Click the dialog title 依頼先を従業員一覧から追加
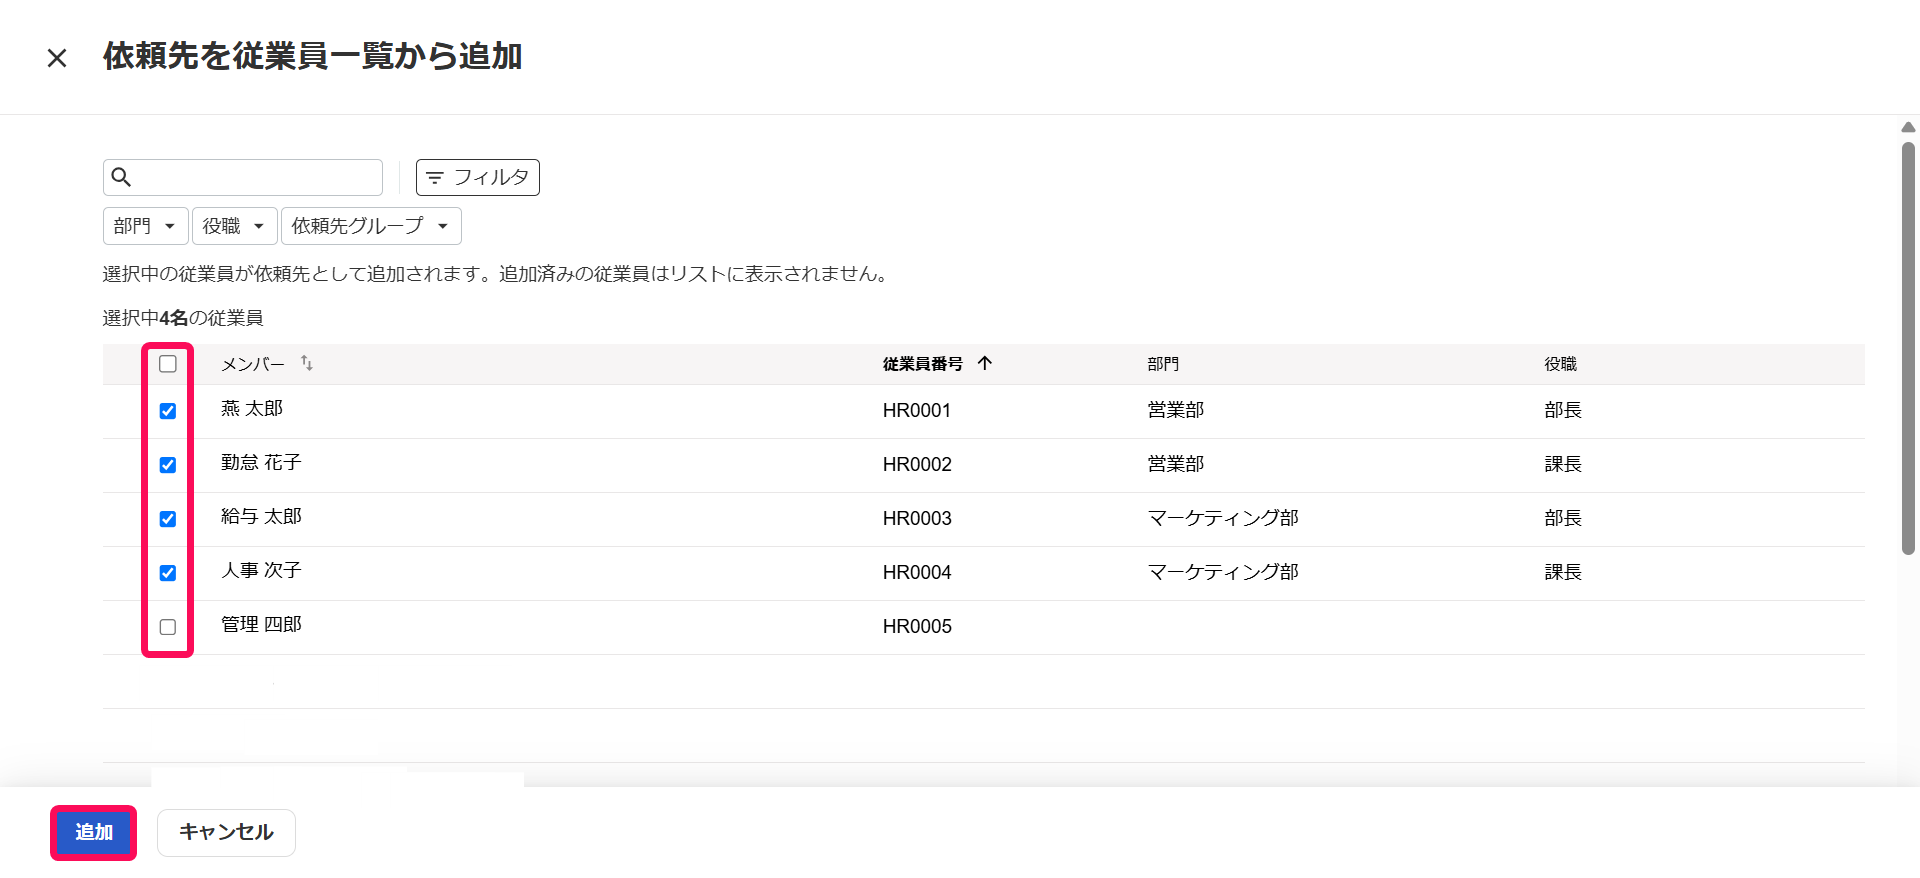Image resolution: width=1920 pixels, height=878 pixels. click(x=312, y=56)
